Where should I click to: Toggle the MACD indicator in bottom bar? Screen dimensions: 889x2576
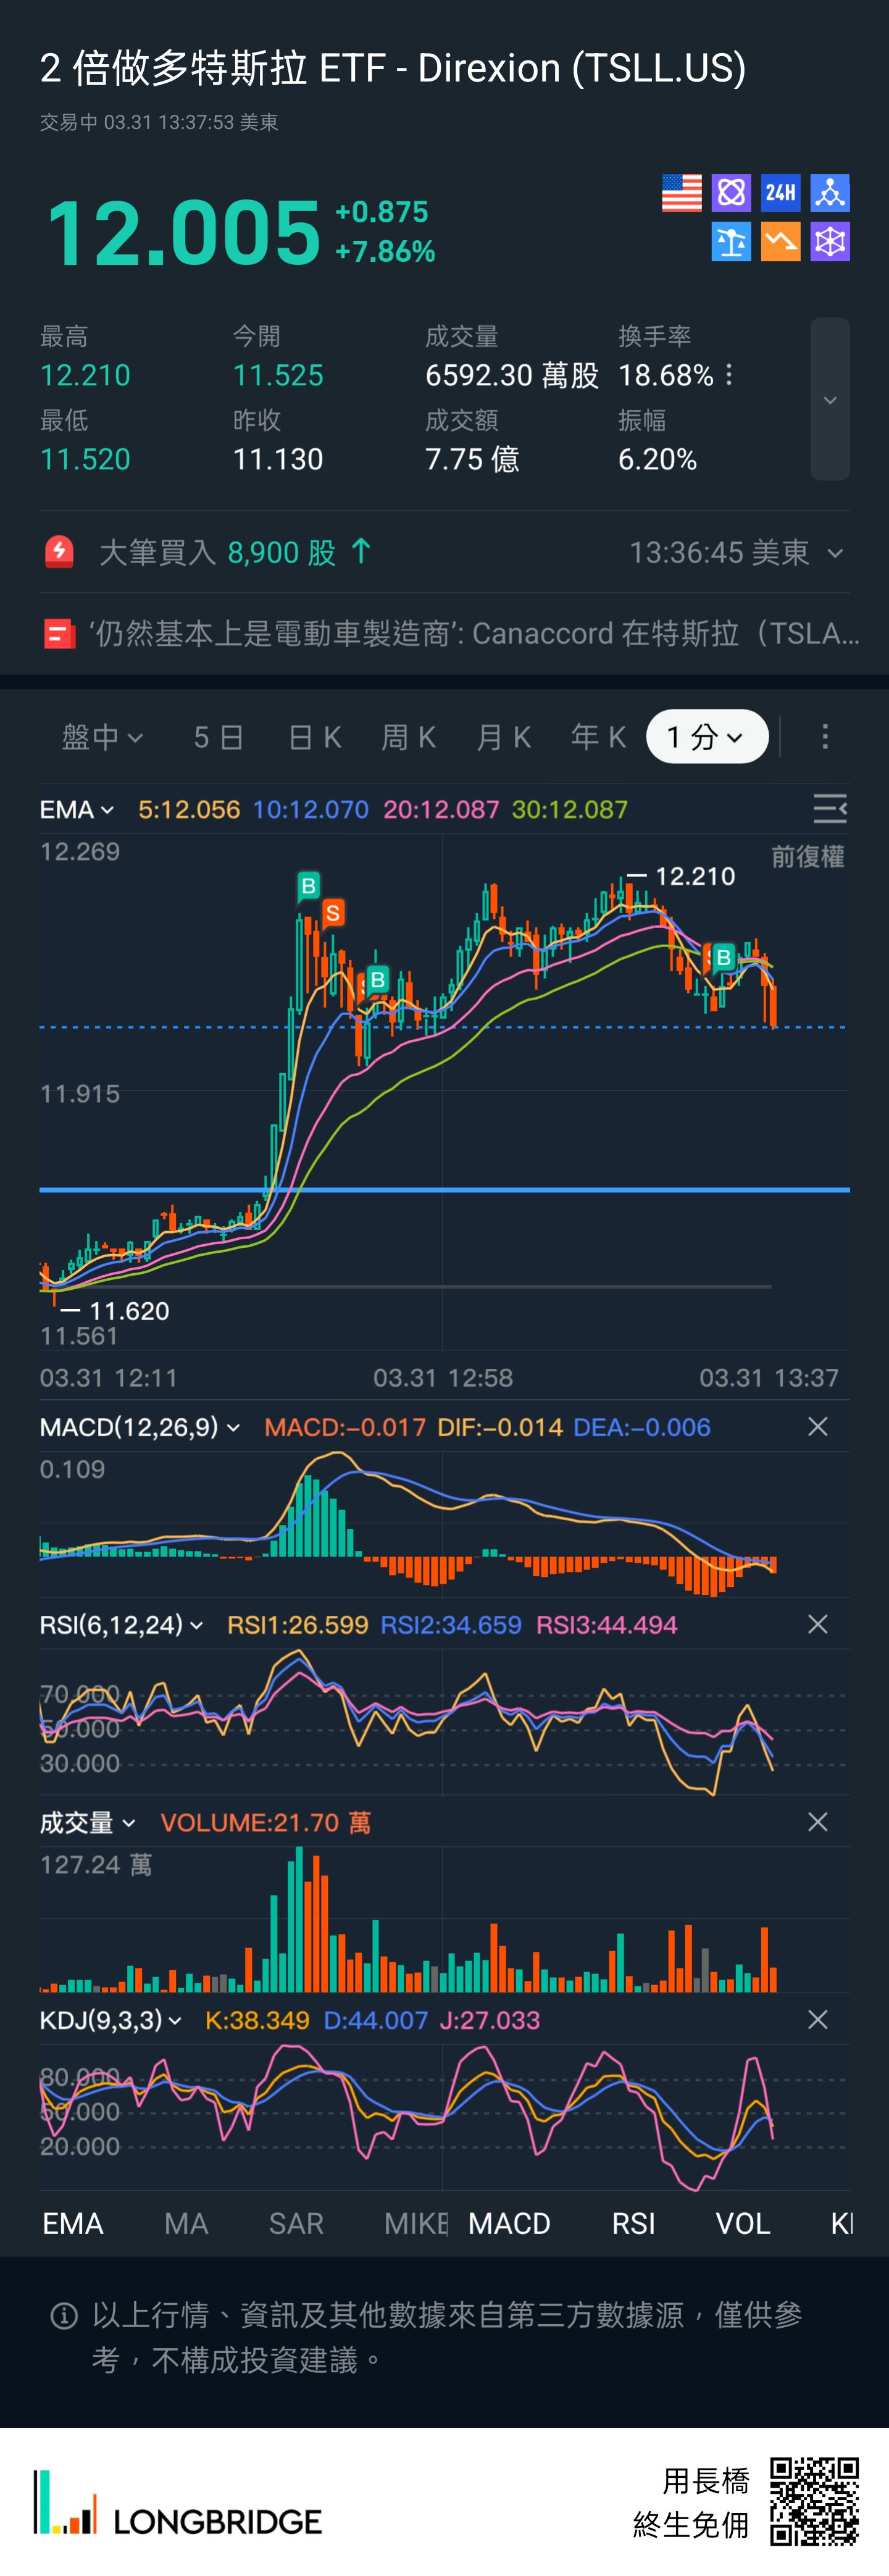509,2223
